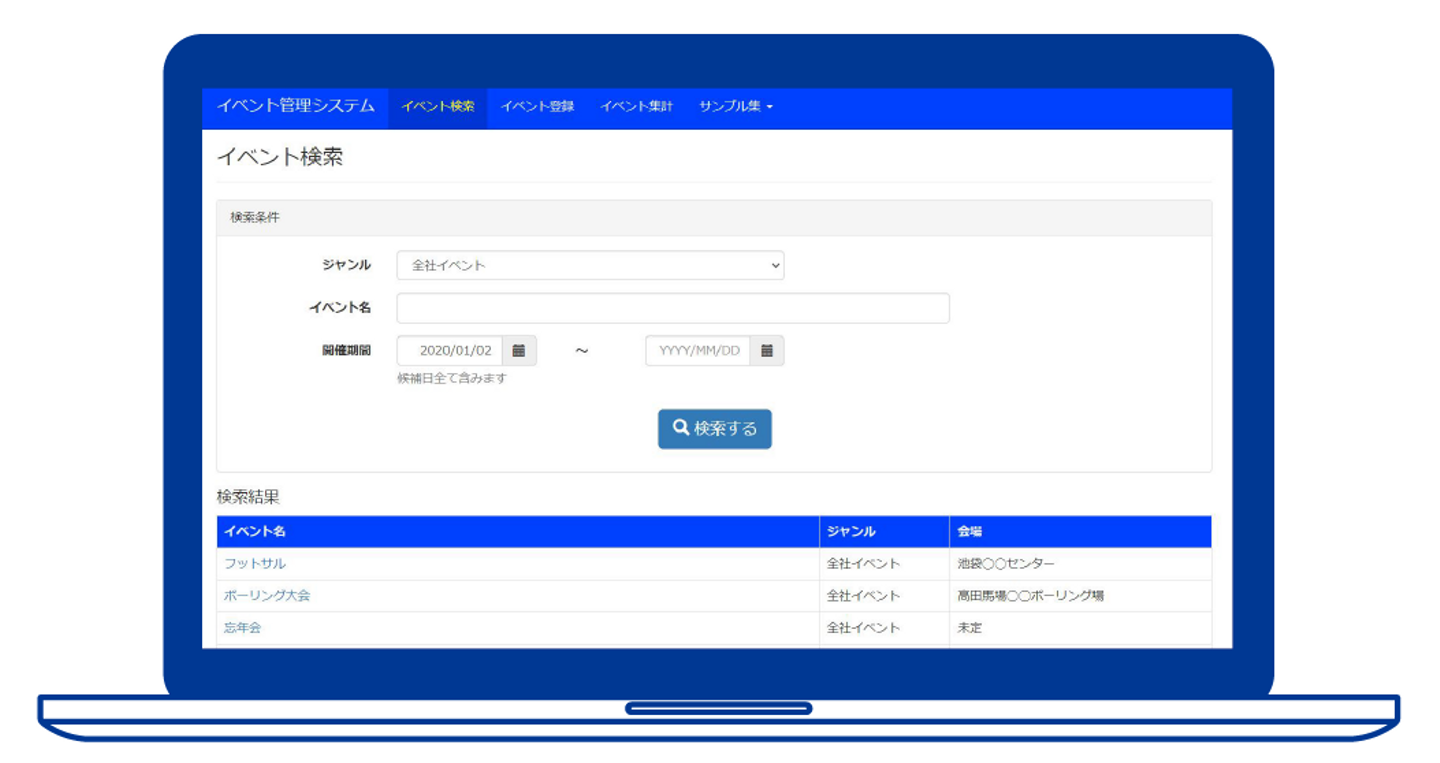
Task: Open the end date calendar picker icon
Action: (767, 351)
